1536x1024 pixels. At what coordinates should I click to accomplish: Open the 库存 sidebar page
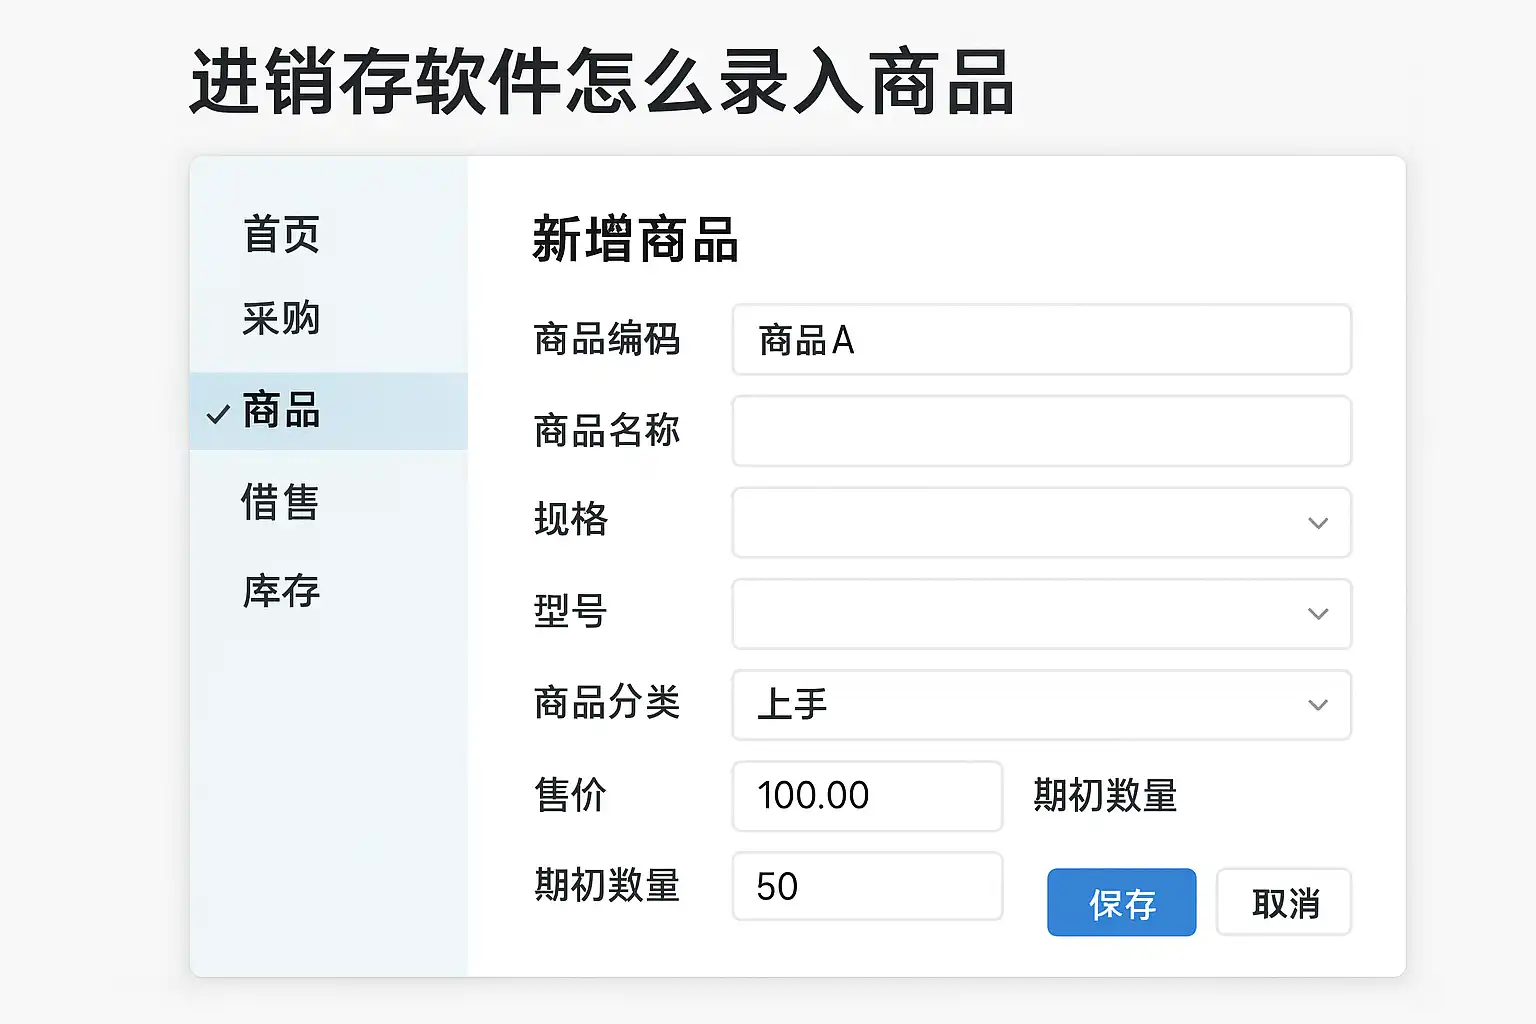point(281,591)
